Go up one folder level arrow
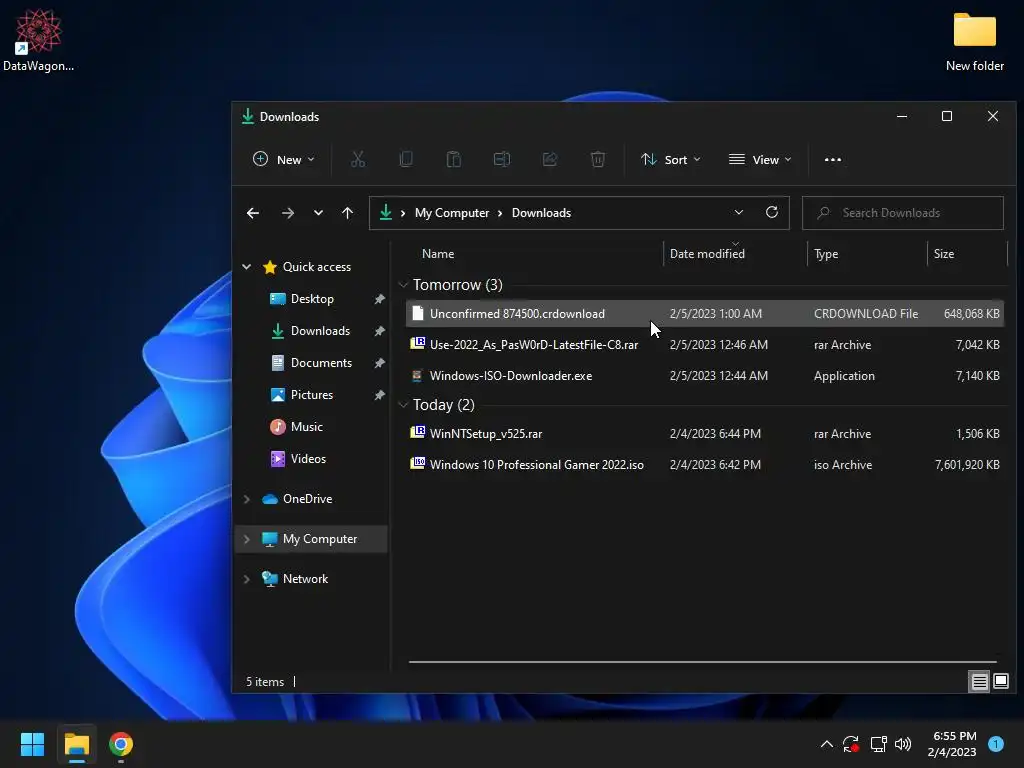 [347, 213]
